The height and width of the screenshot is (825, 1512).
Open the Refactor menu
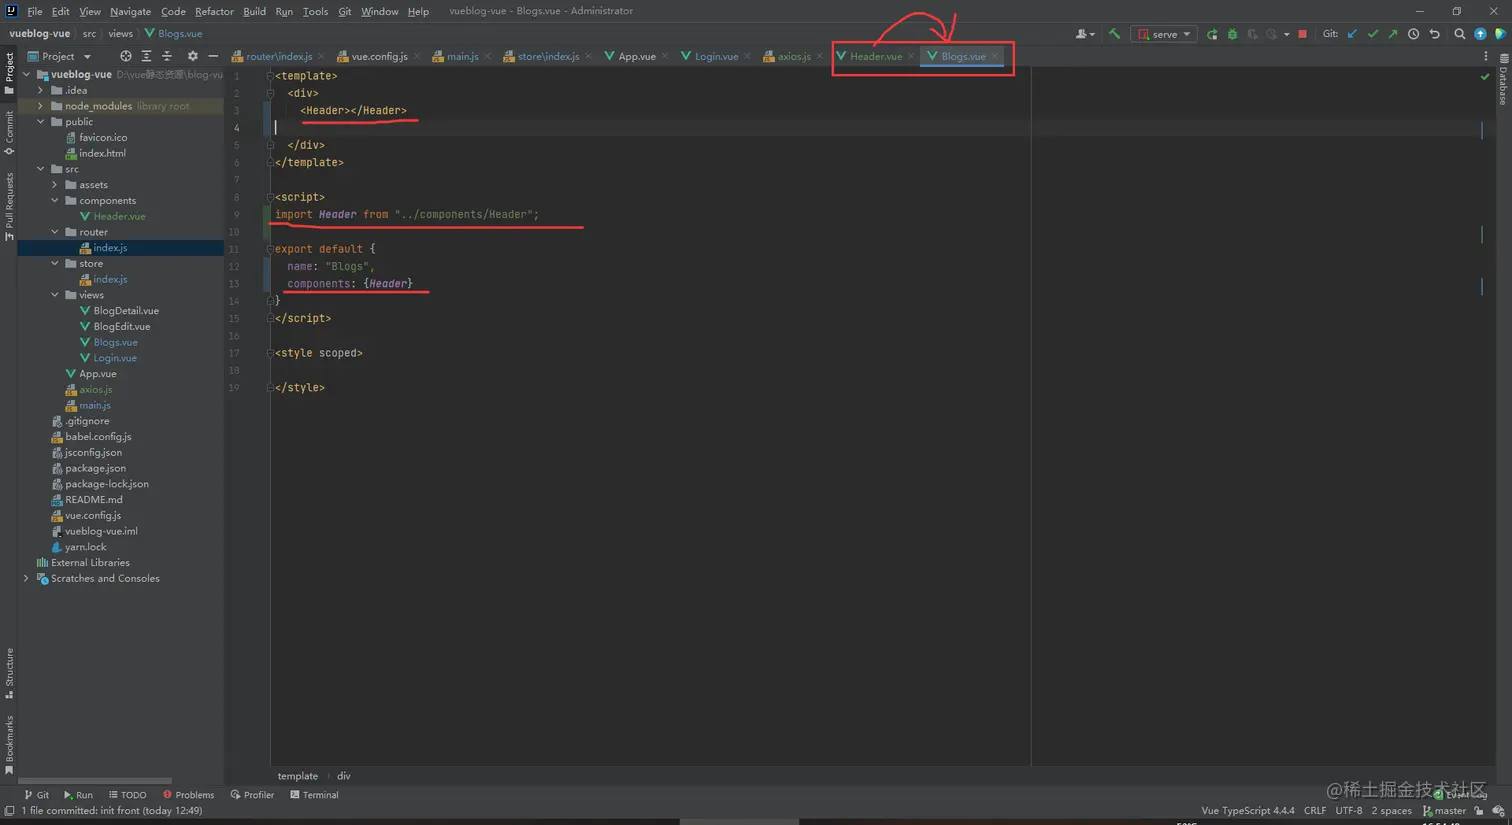(x=214, y=11)
